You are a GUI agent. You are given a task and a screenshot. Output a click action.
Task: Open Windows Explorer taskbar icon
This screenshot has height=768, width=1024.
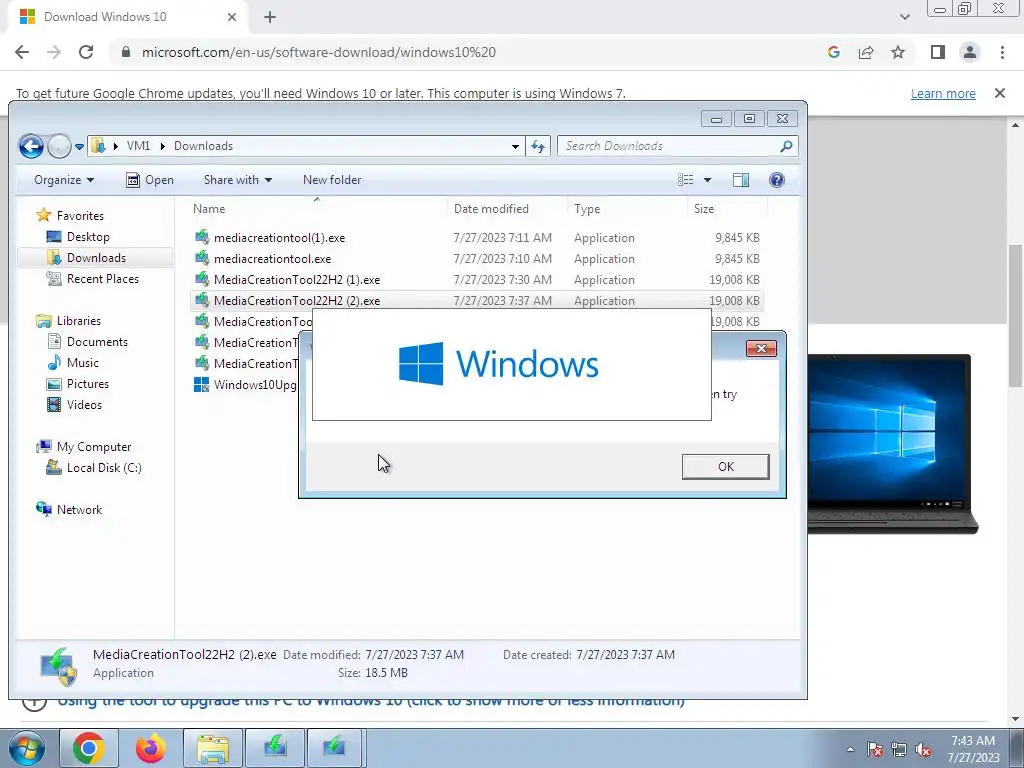[x=213, y=748]
